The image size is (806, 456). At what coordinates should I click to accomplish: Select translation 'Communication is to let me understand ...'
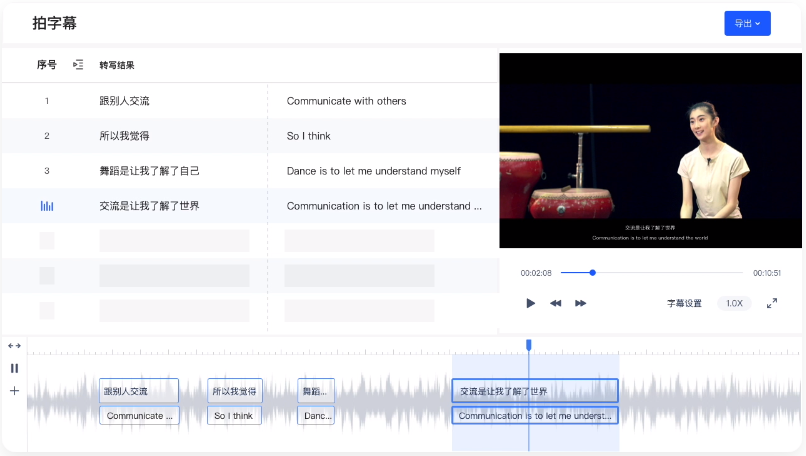(384, 206)
